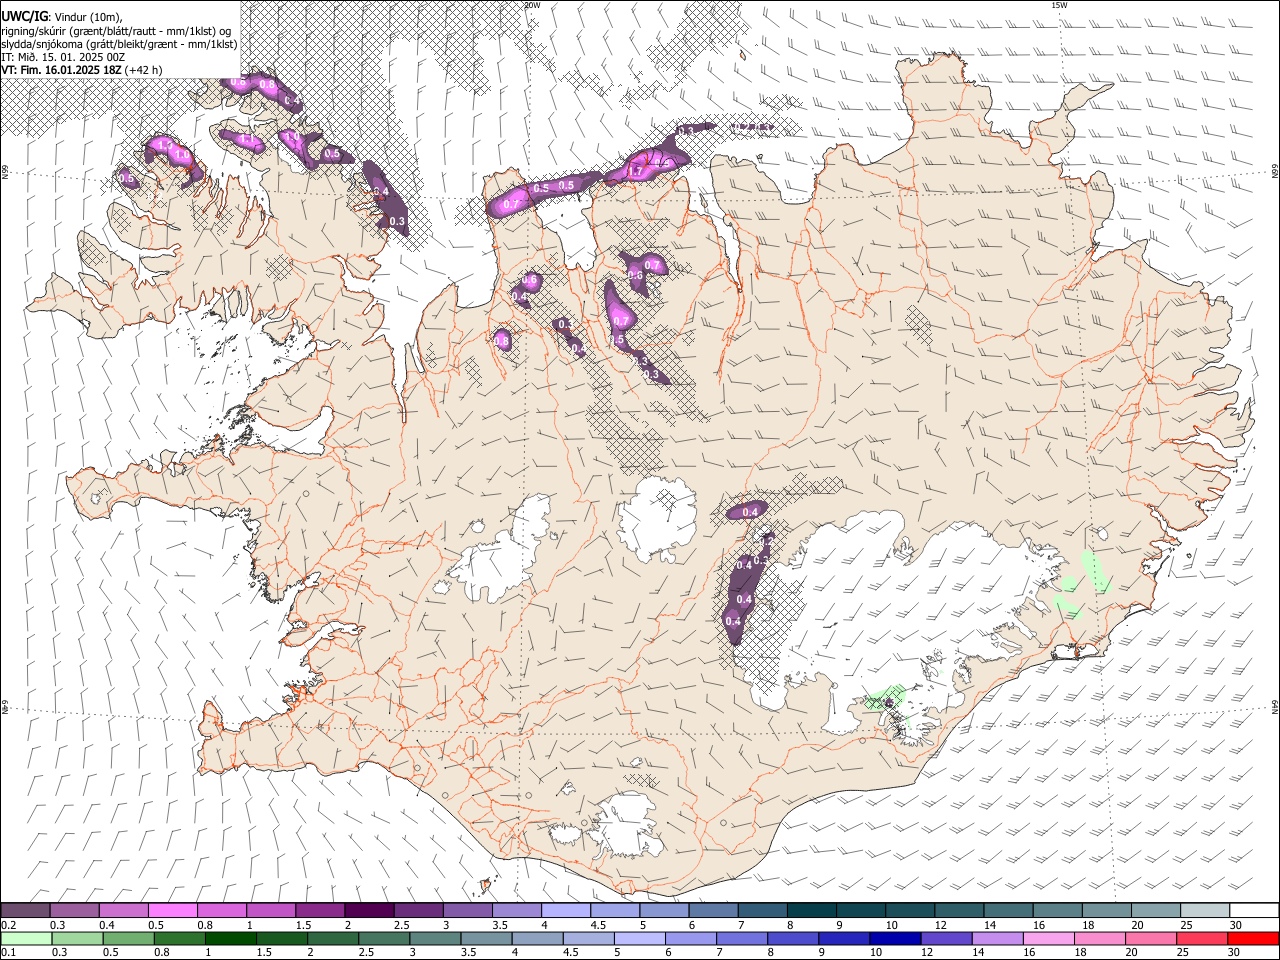
Task: Click the 'slydda/snjókoma' legend description line
Action: (119, 44)
